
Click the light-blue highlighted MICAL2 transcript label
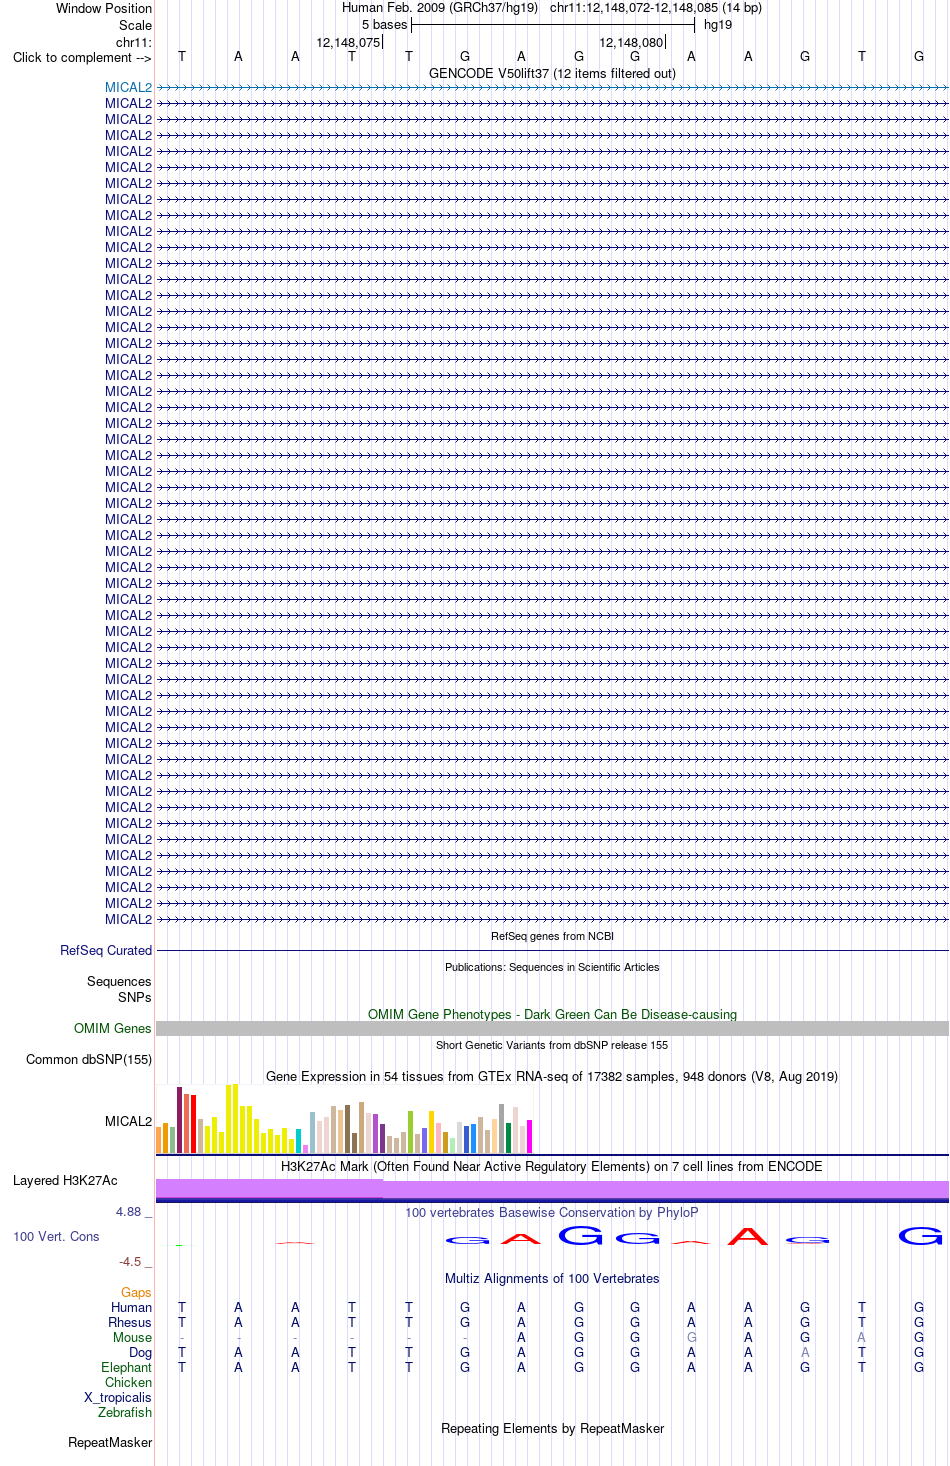(128, 87)
